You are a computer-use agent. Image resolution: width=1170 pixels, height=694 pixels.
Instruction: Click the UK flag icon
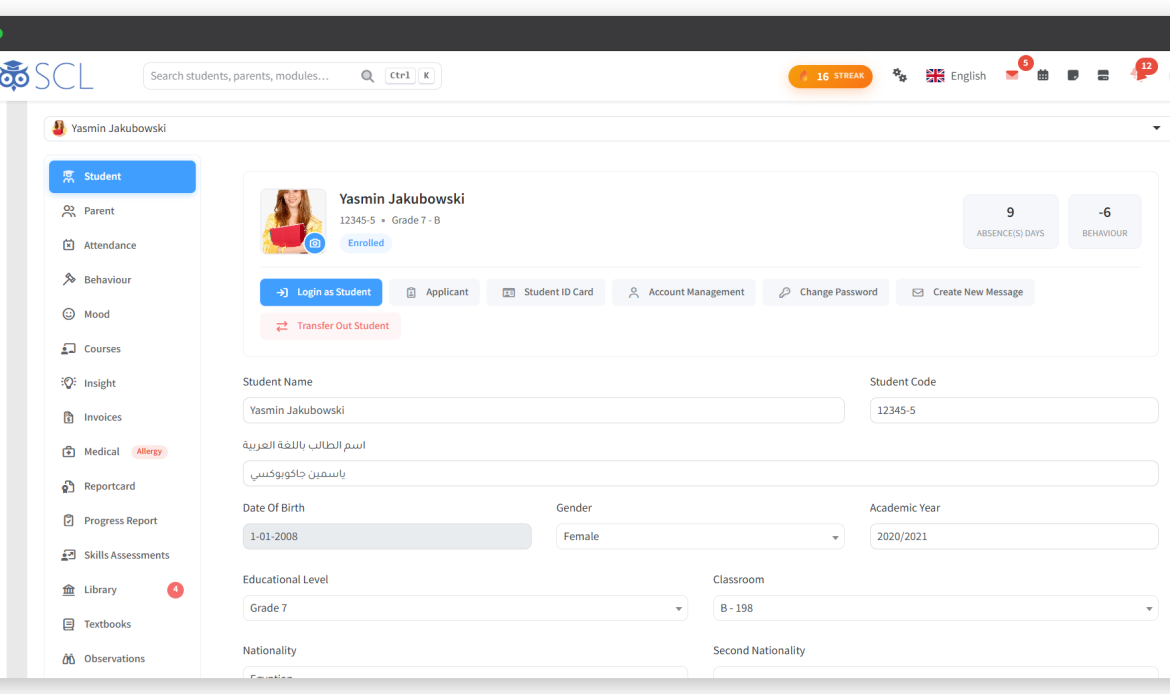point(935,76)
